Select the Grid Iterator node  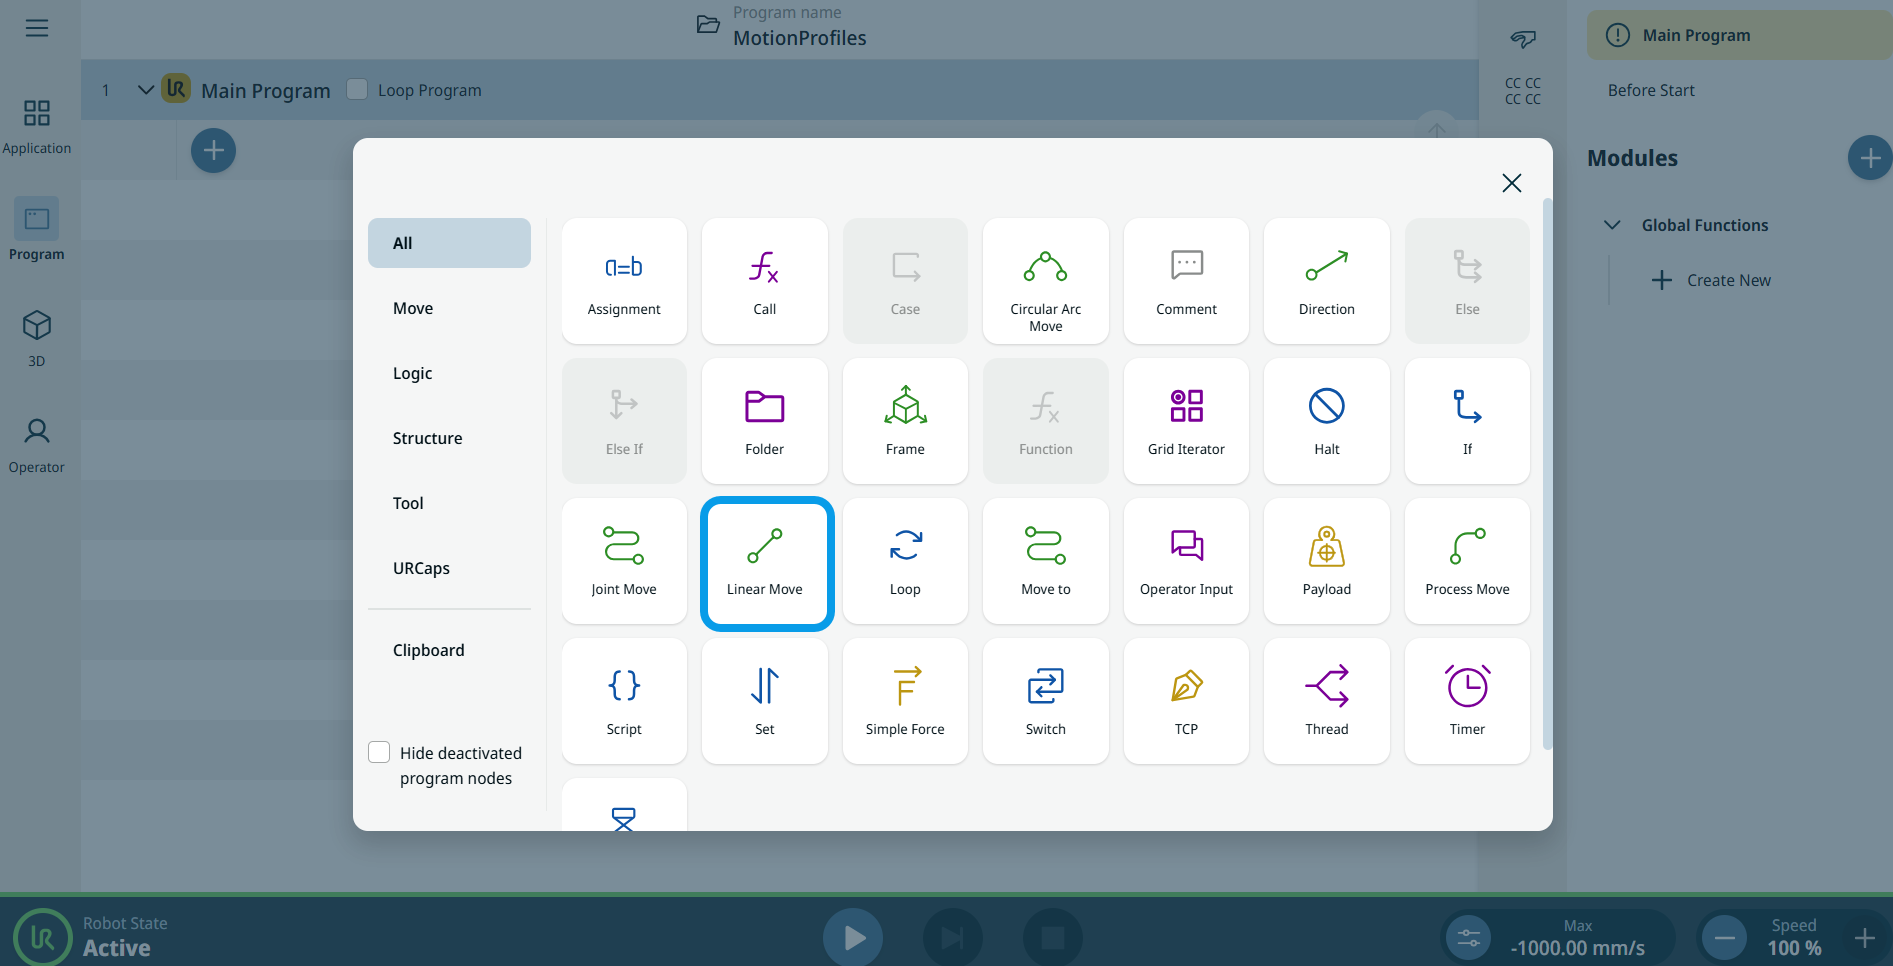click(1186, 421)
